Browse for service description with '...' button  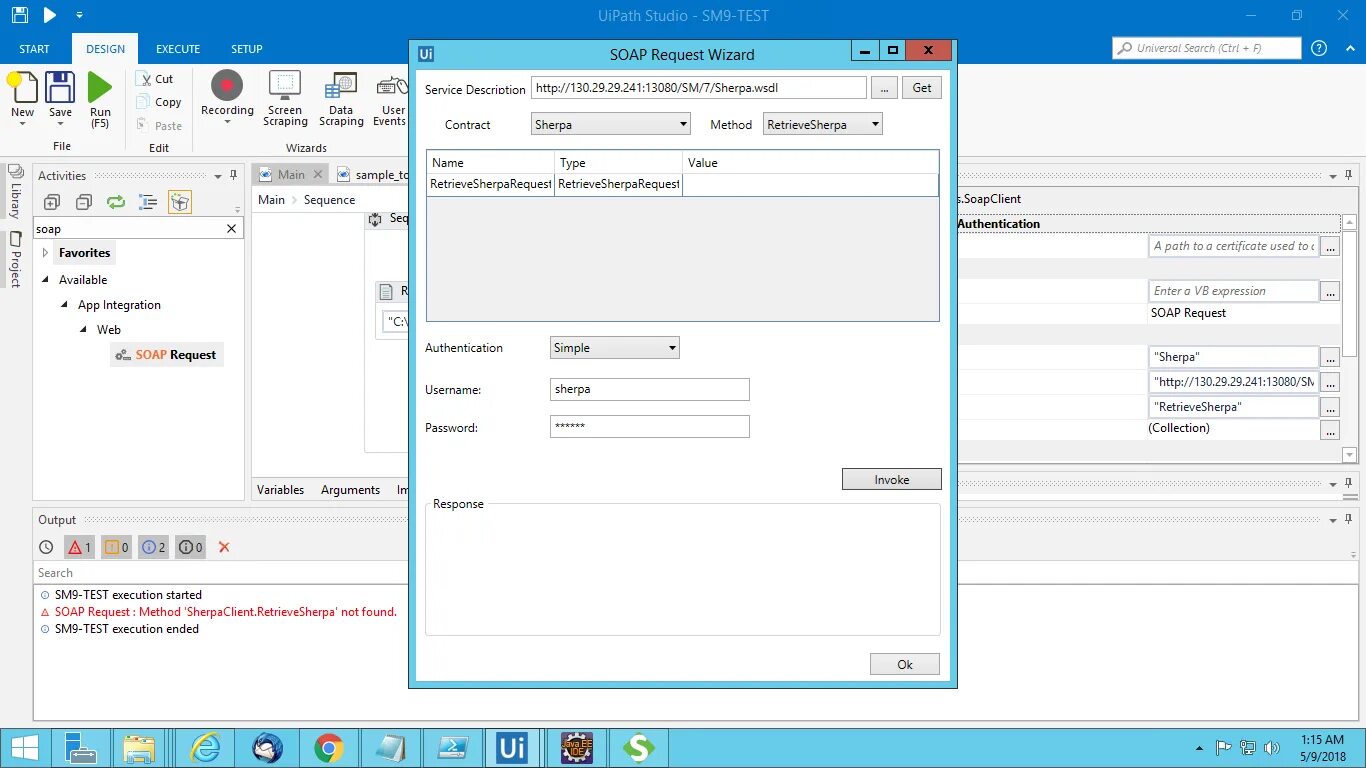click(x=884, y=88)
